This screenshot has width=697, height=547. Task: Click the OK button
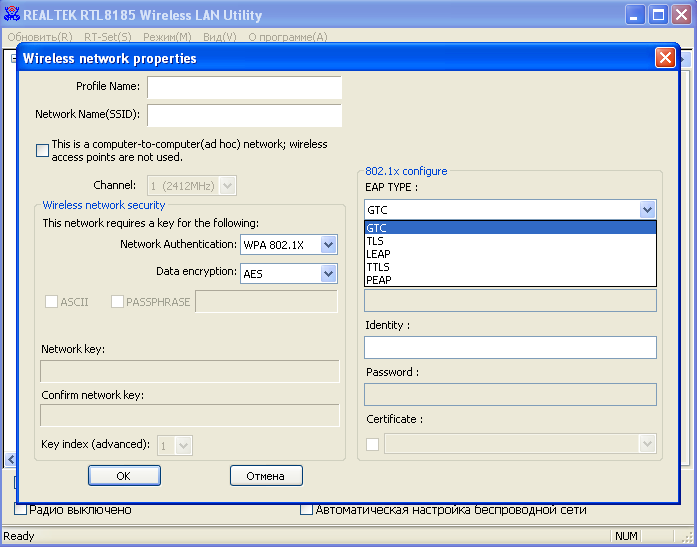click(x=124, y=476)
